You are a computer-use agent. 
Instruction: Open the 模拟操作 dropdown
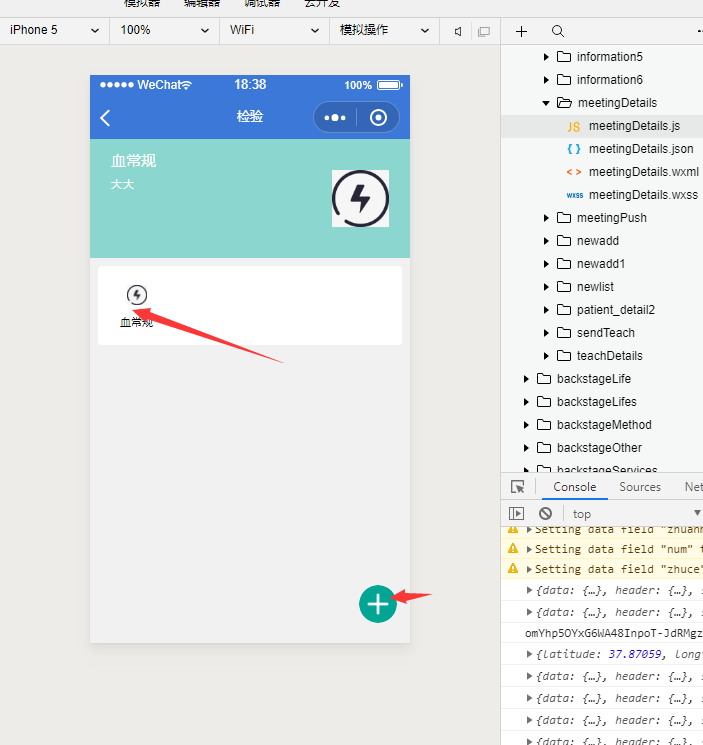click(x=384, y=30)
